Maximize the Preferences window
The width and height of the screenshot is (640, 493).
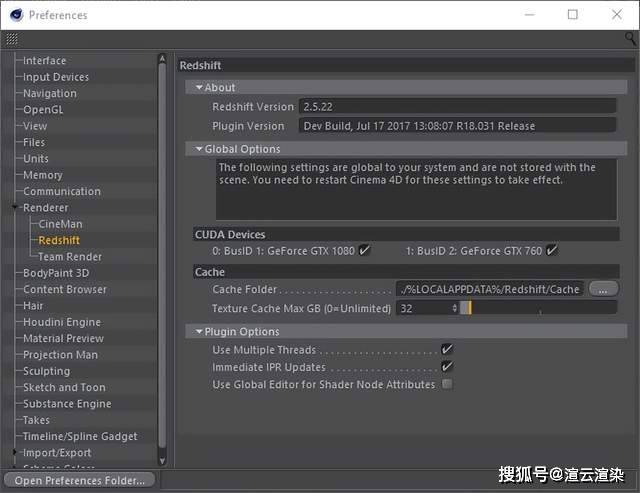[x=573, y=15]
